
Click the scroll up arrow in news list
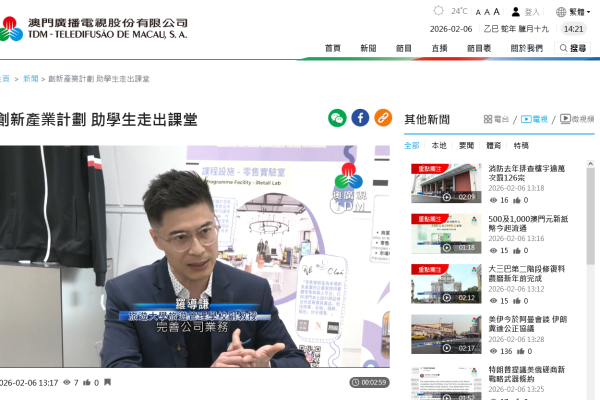(x=590, y=164)
